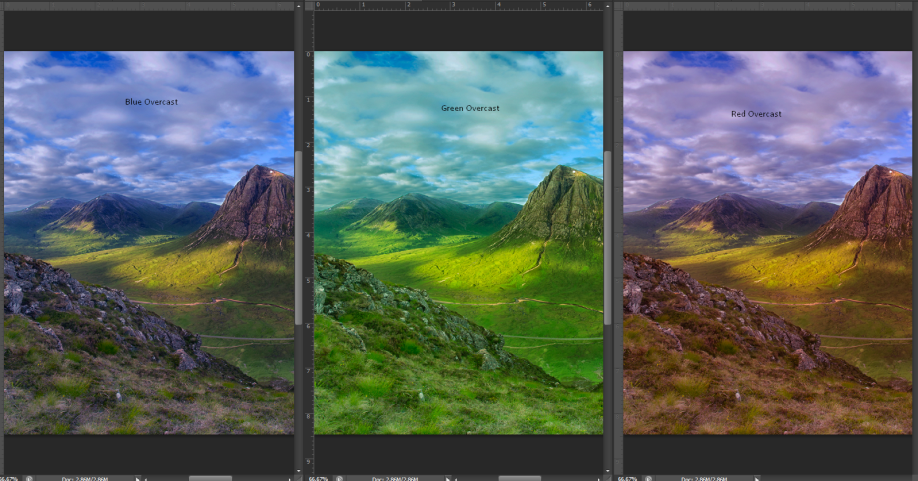918x481 pixels.
Task: Click the ruler origin corner of Green Overcast
Action: pos(309,5)
